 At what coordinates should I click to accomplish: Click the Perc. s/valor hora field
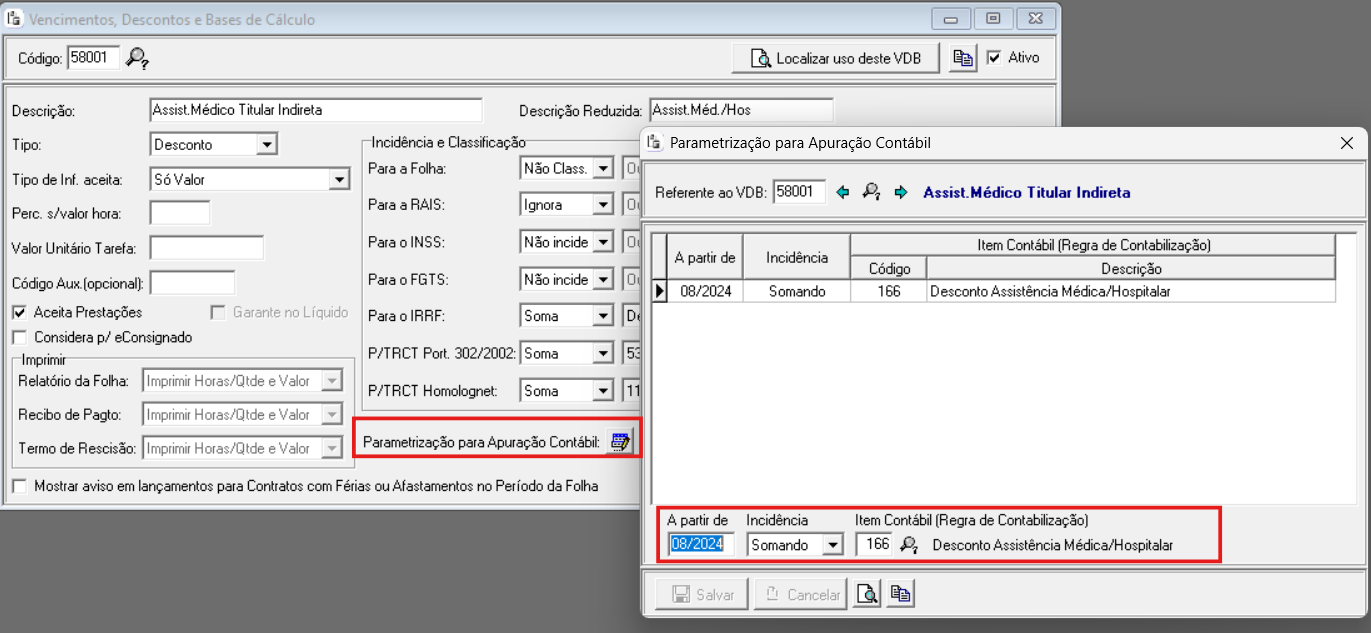coord(180,212)
